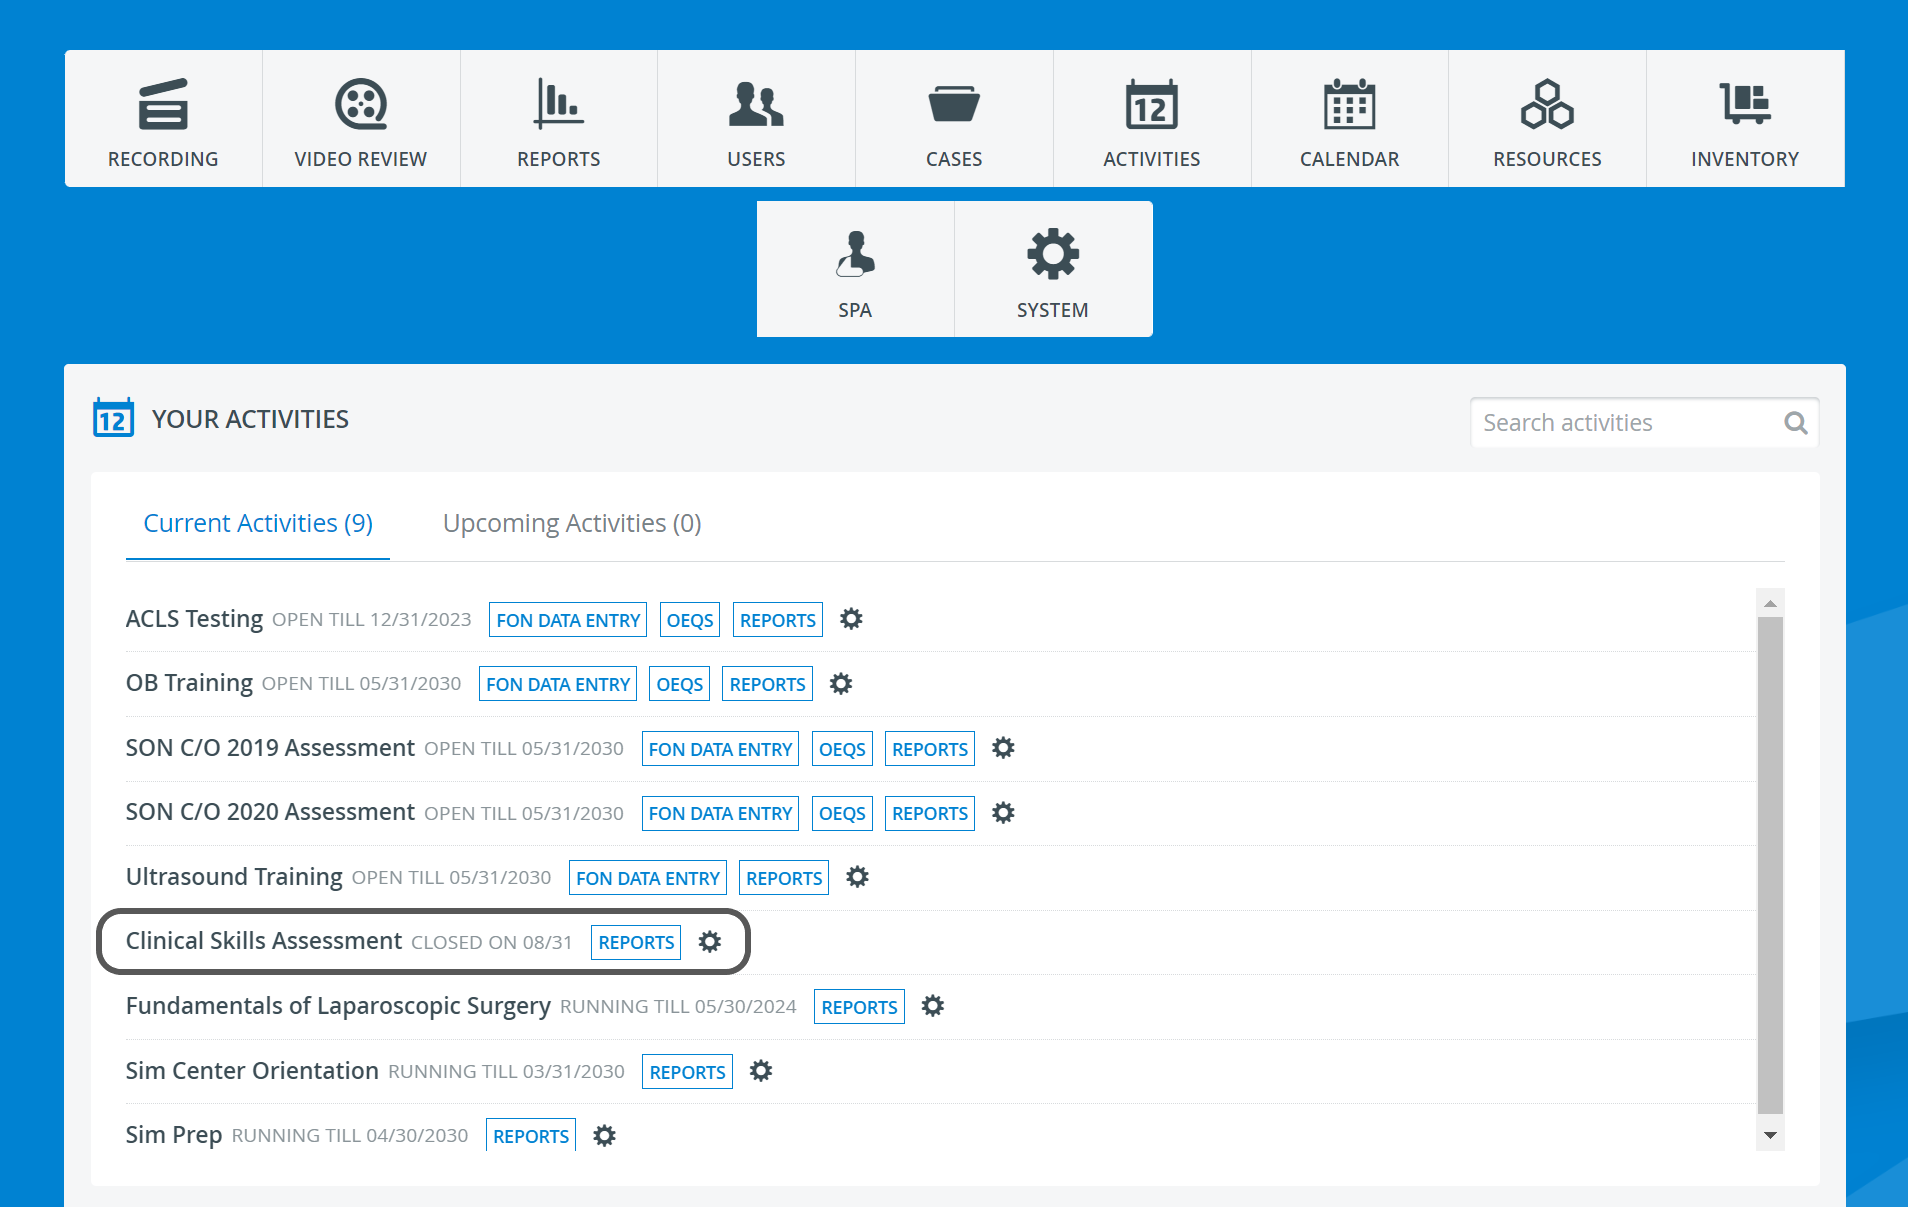Screen dimensions: 1908x1207
Task: Click the search magnifier icon
Action: coord(1796,423)
